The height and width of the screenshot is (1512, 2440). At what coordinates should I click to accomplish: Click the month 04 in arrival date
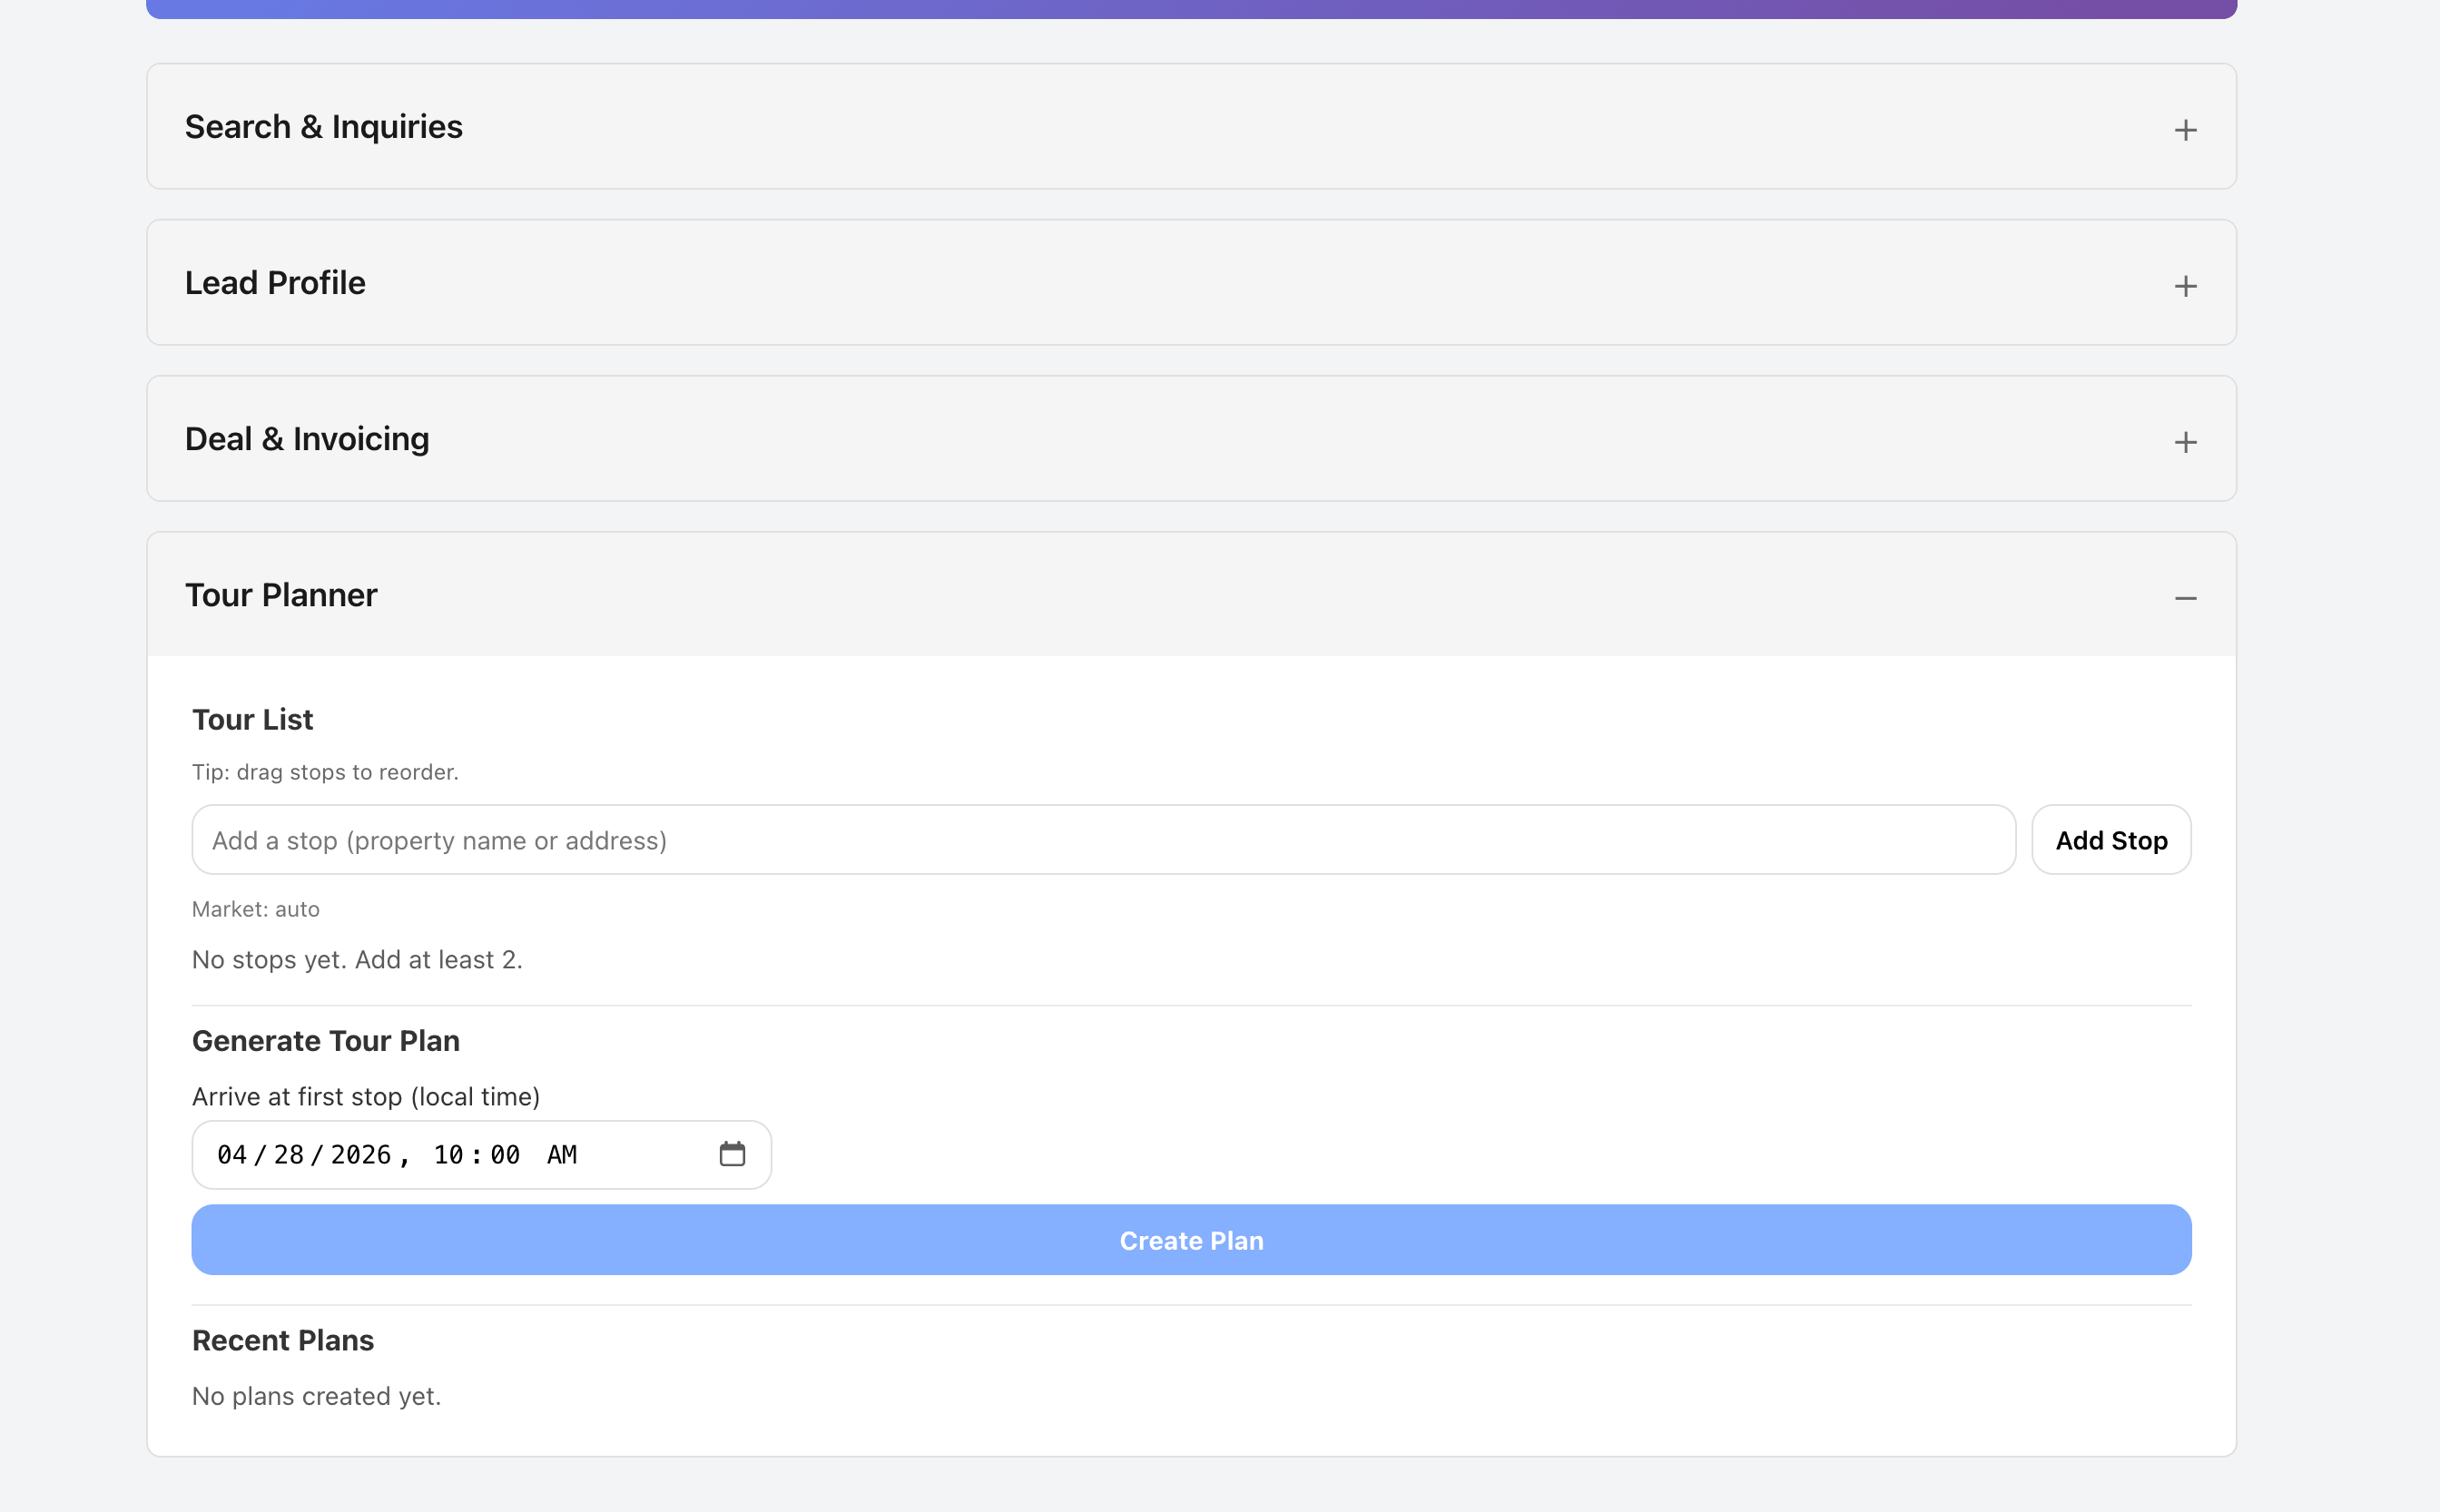click(232, 1155)
